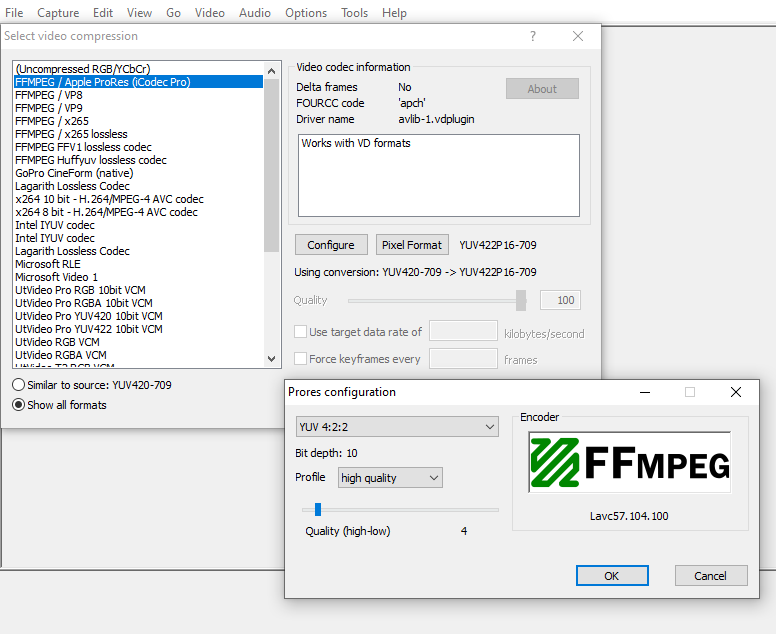The height and width of the screenshot is (634, 776).
Task: Select UtVideo RGBA VCM codec
Action: pos(139,355)
